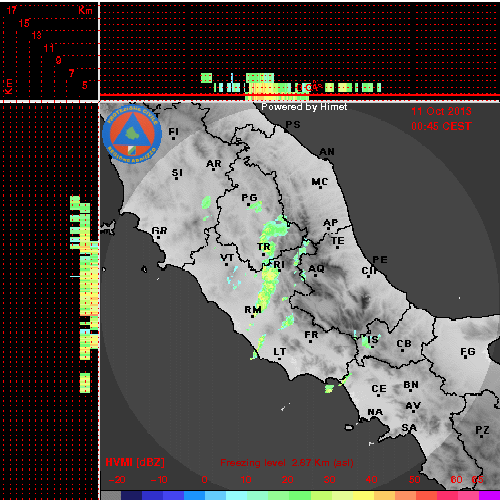500x500 pixels.
Task: Select the PG city label on map
Action: coord(249,198)
